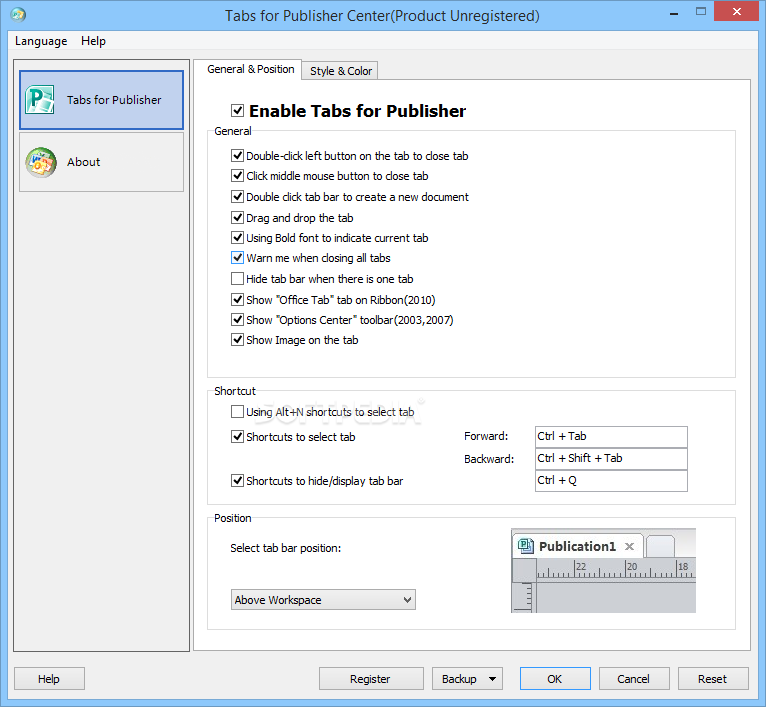Click the new blank tab in preview
The image size is (766, 707).
(660, 546)
